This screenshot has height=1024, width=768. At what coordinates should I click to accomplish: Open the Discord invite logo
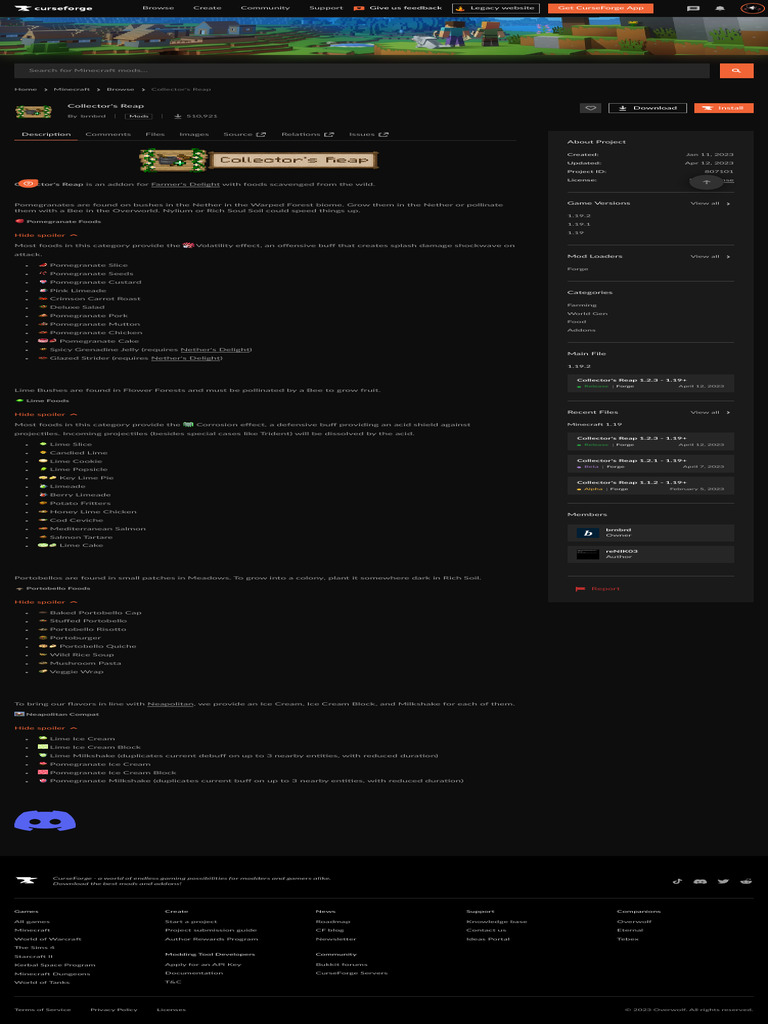click(x=45, y=820)
